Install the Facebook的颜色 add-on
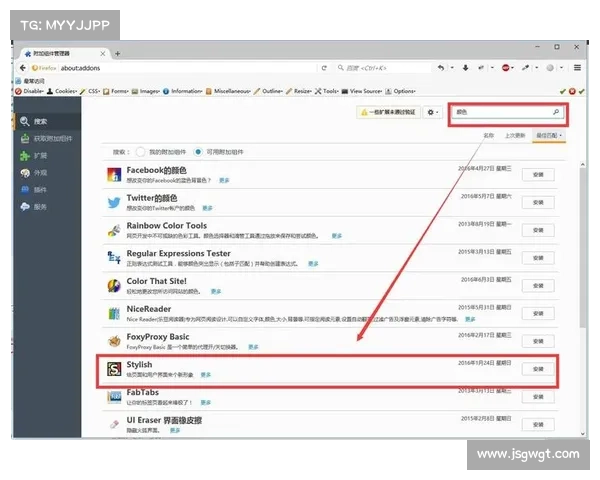Image resolution: width=600 pixels, height=480 pixels. (538, 175)
